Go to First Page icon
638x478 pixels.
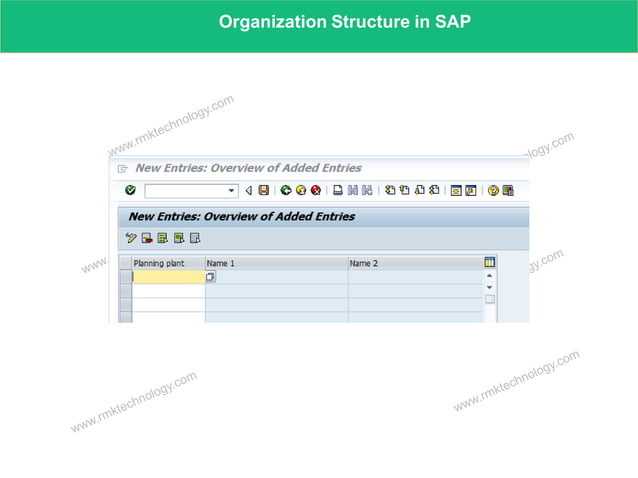click(390, 190)
